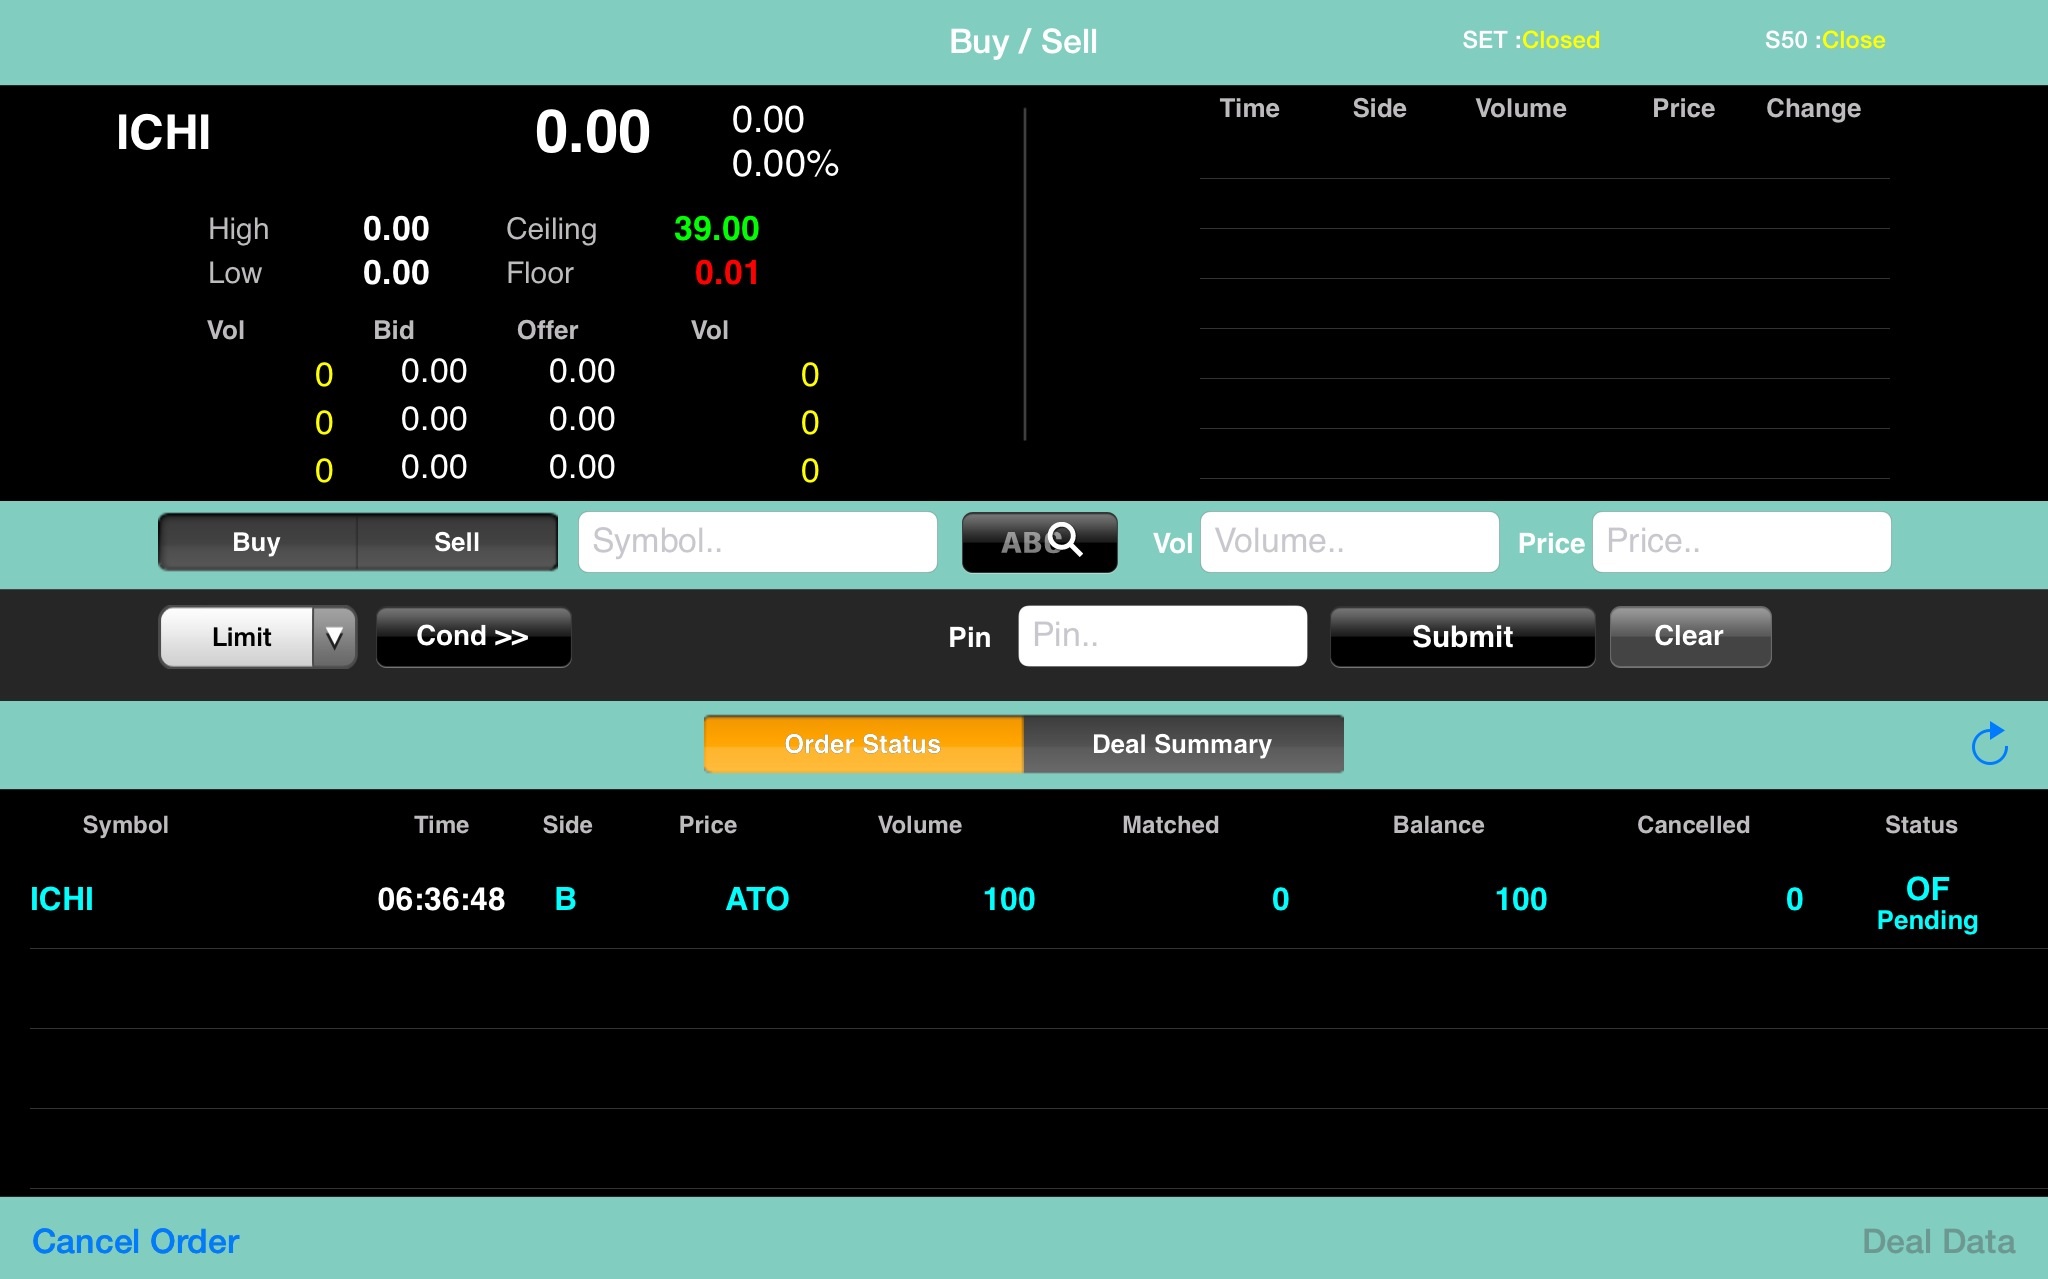Expand the Limit order type dropdown arrow
The image size is (2048, 1279).
334,637
